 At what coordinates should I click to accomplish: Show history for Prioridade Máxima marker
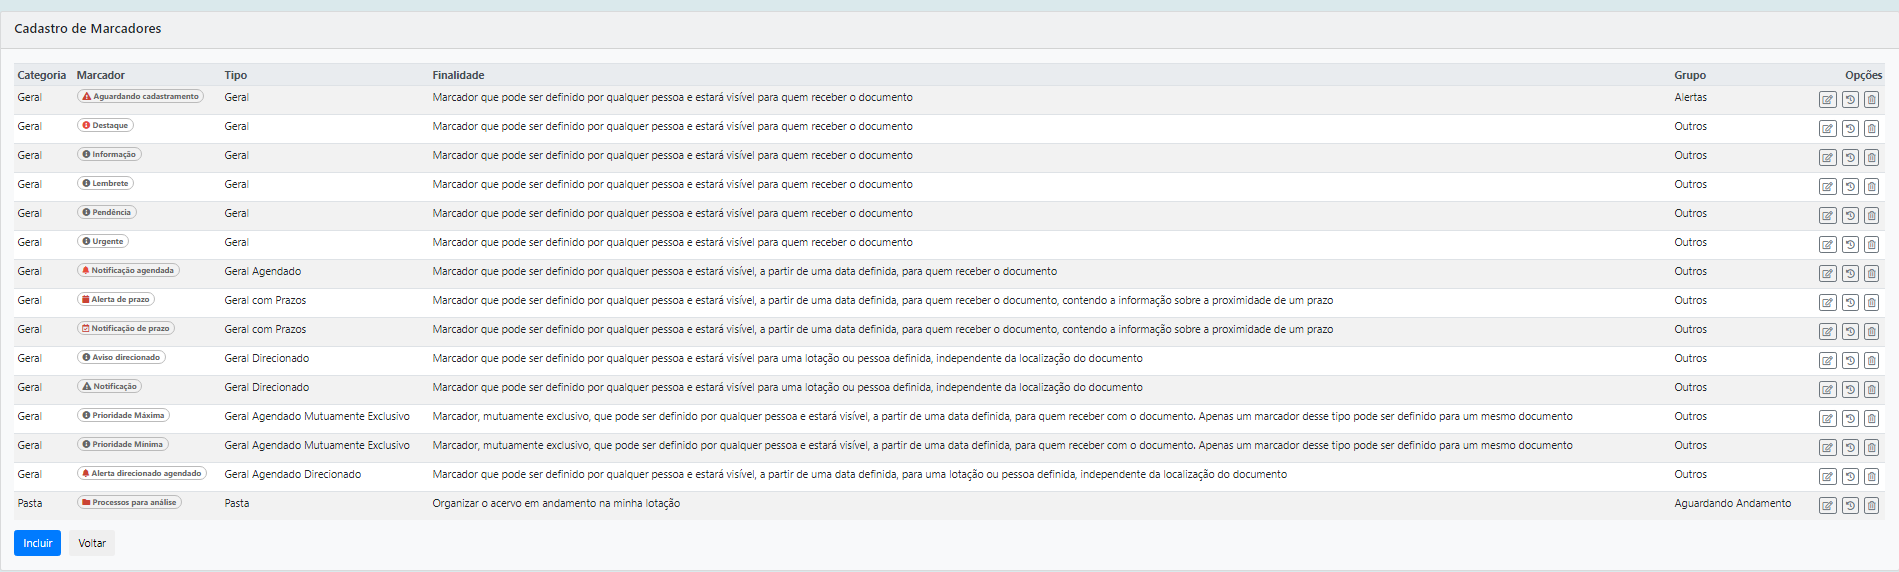pyautogui.click(x=1850, y=419)
